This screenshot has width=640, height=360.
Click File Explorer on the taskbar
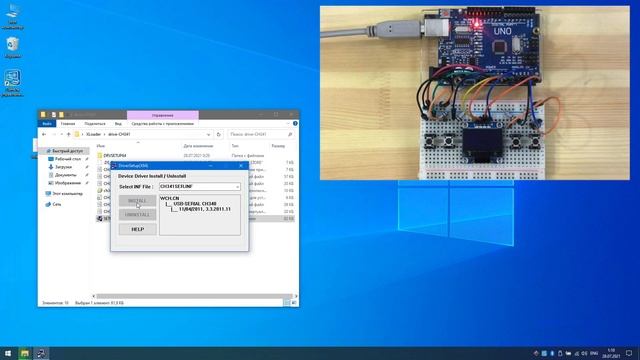click(25, 353)
